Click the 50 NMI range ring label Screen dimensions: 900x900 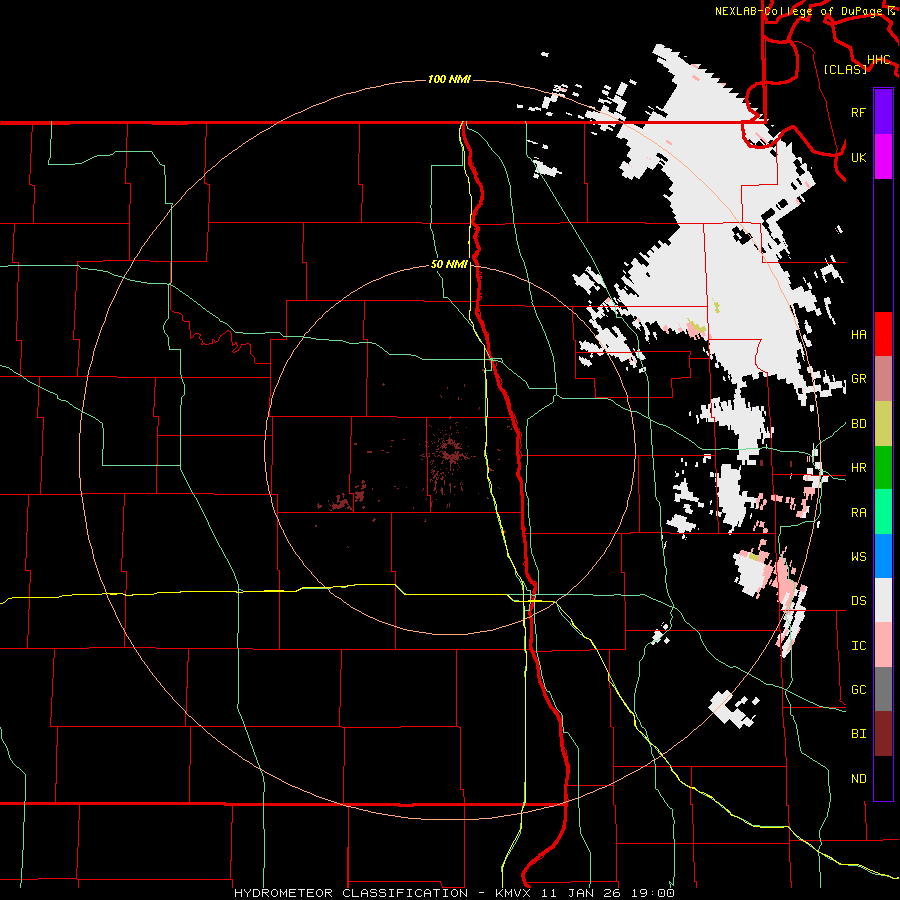click(449, 264)
